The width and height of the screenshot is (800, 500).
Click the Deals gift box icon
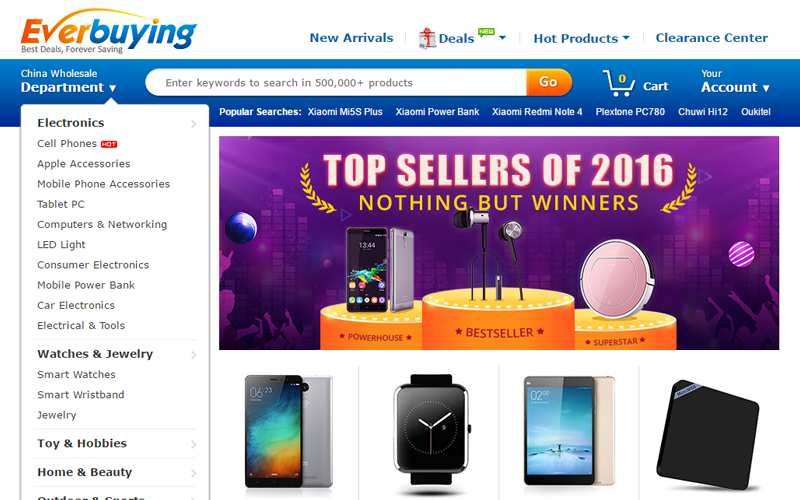427,38
